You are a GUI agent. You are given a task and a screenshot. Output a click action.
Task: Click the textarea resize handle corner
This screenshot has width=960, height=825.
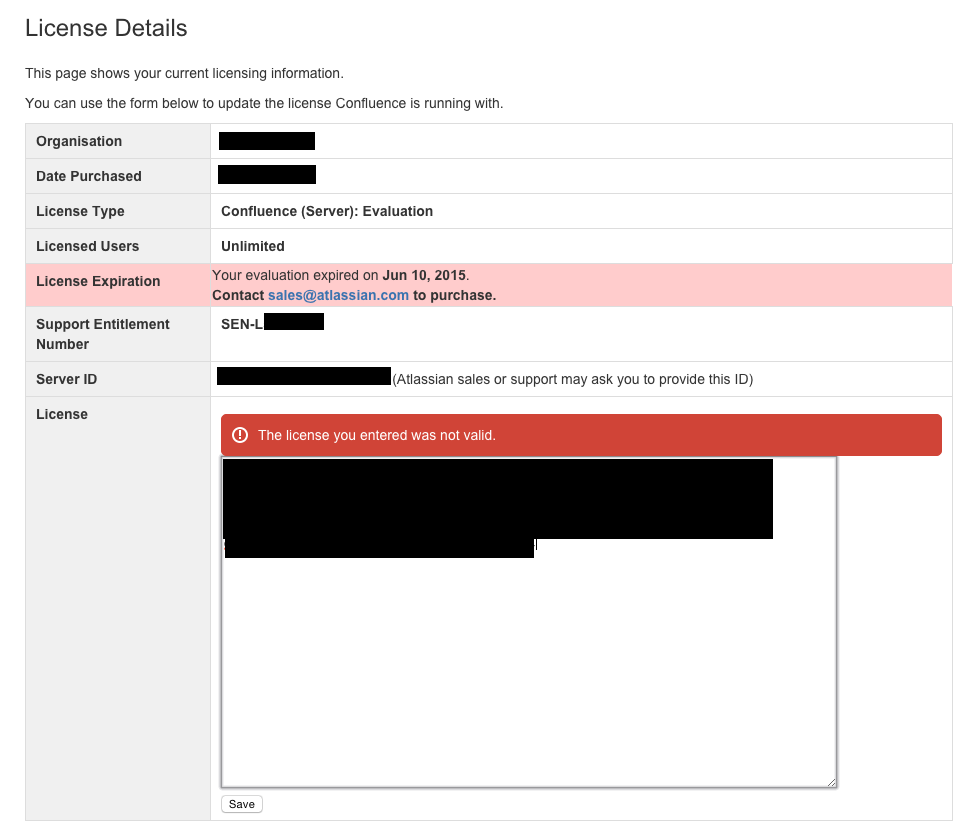[831, 782]
